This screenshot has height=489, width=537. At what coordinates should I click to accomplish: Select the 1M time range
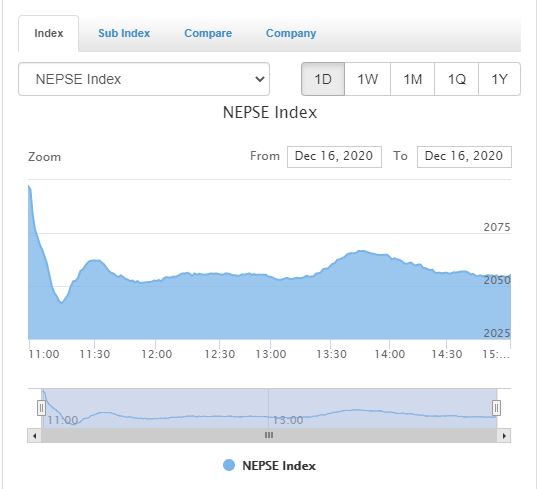click(412, 79)
